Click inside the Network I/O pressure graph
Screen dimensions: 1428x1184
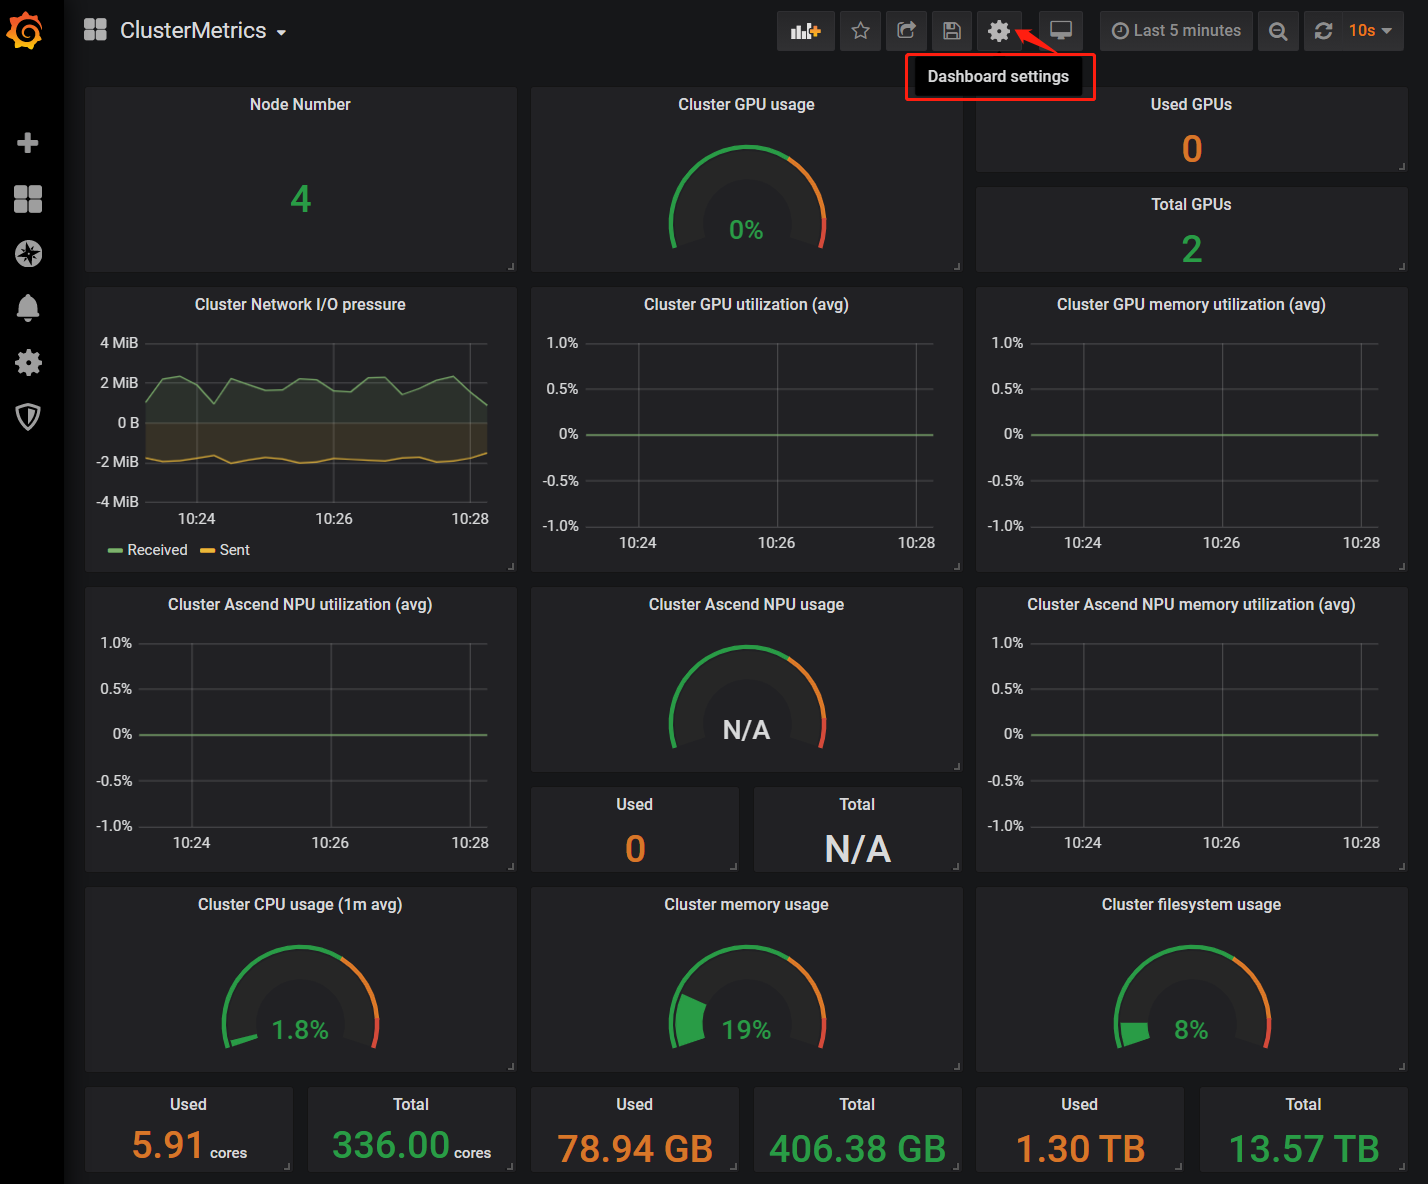click(x=316, y=422)
